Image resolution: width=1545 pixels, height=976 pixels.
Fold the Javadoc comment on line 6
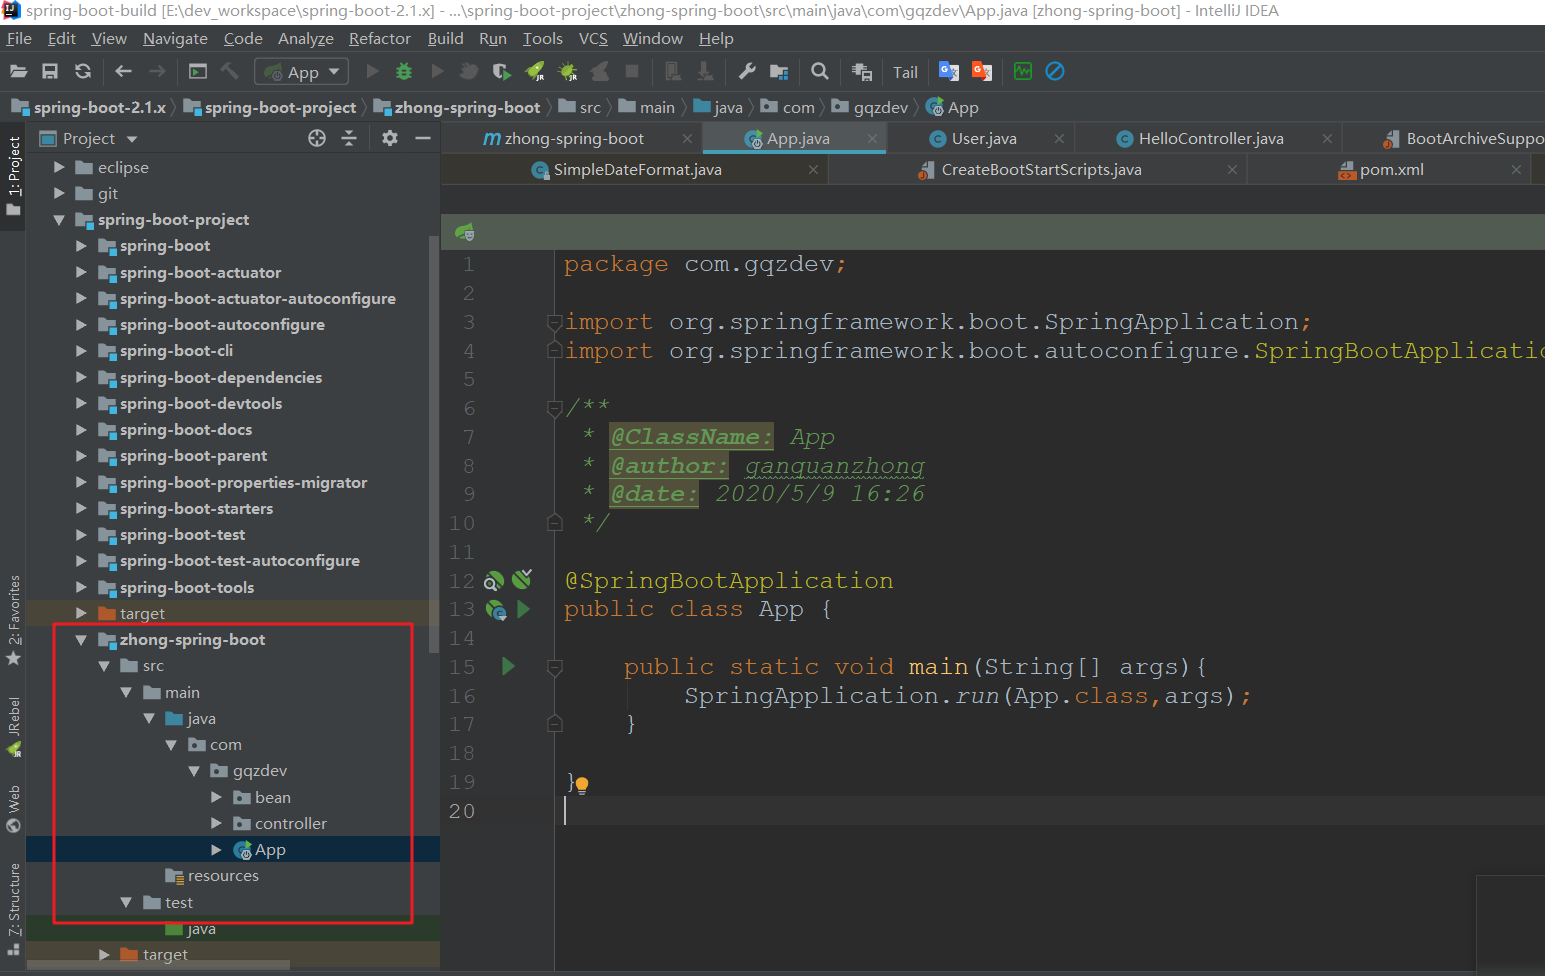(555, 407)
